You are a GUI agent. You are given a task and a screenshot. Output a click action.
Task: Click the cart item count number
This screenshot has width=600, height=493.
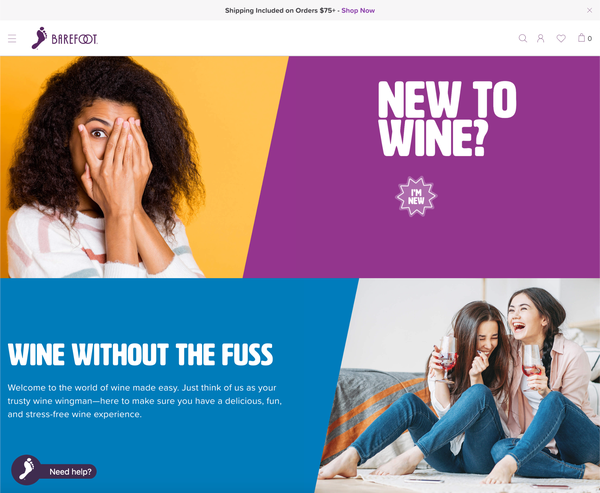(590, 39)
